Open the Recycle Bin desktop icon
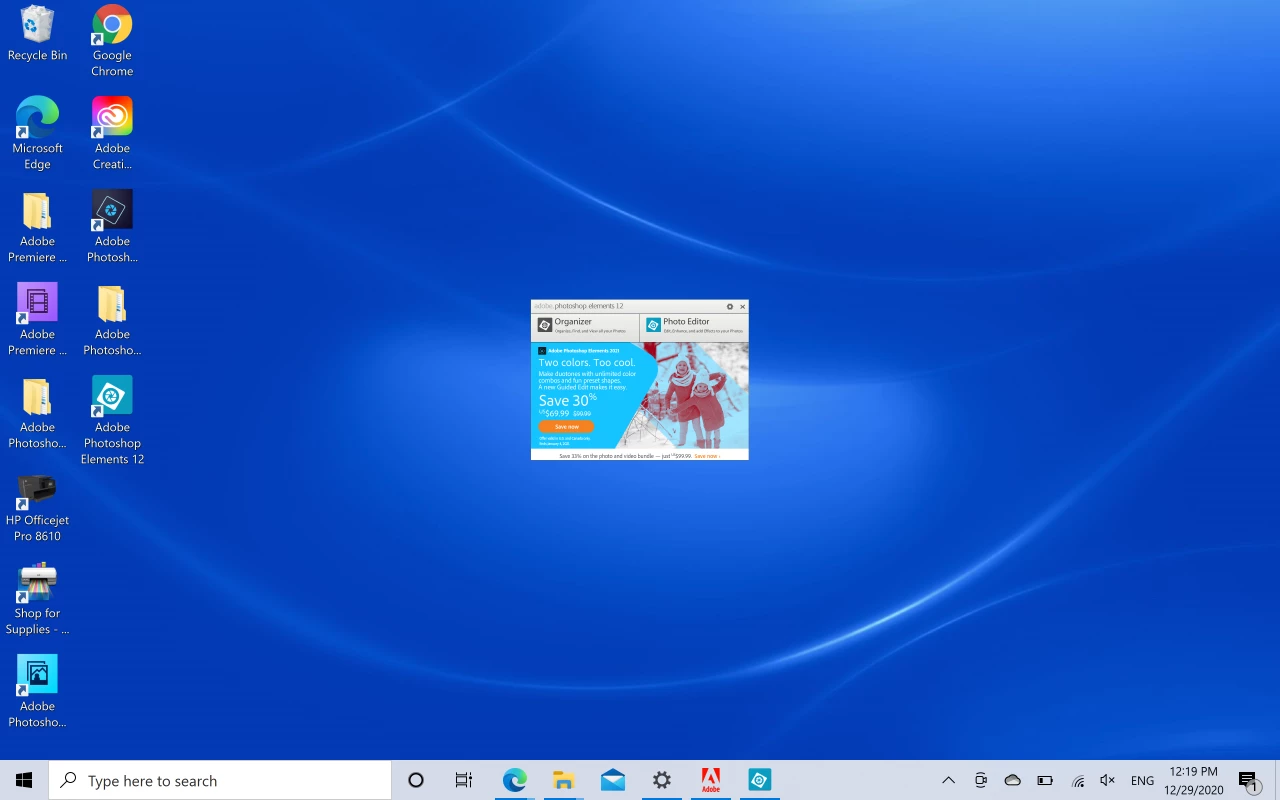 coord(37,33)
